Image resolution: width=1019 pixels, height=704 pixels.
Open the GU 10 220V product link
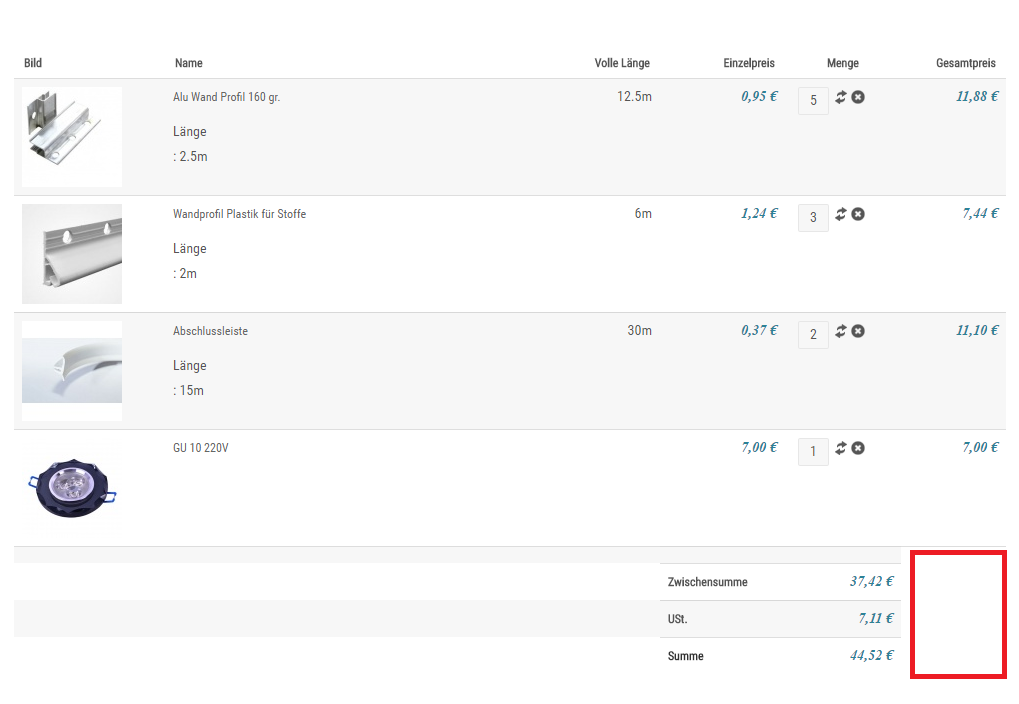click(x=200, y=448)
